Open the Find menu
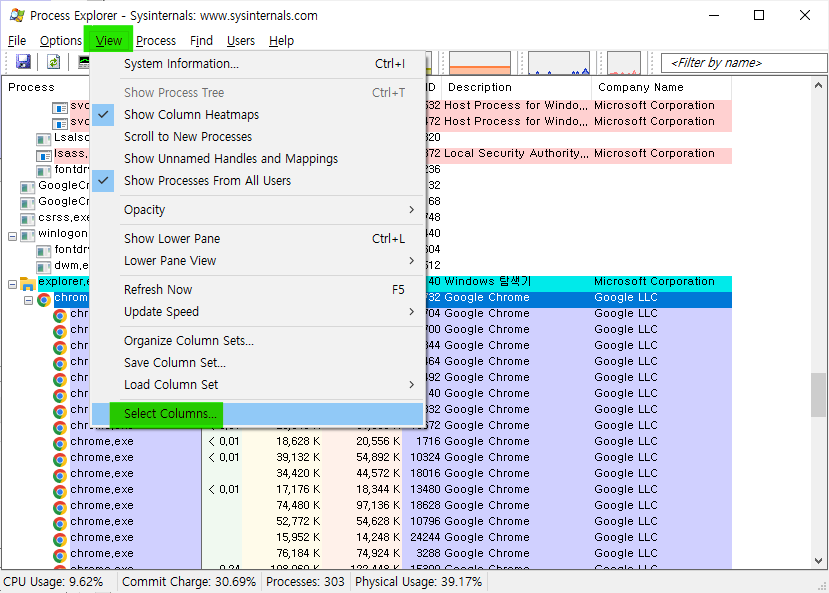This screenshot has width=829, height=593. point(201,41)
